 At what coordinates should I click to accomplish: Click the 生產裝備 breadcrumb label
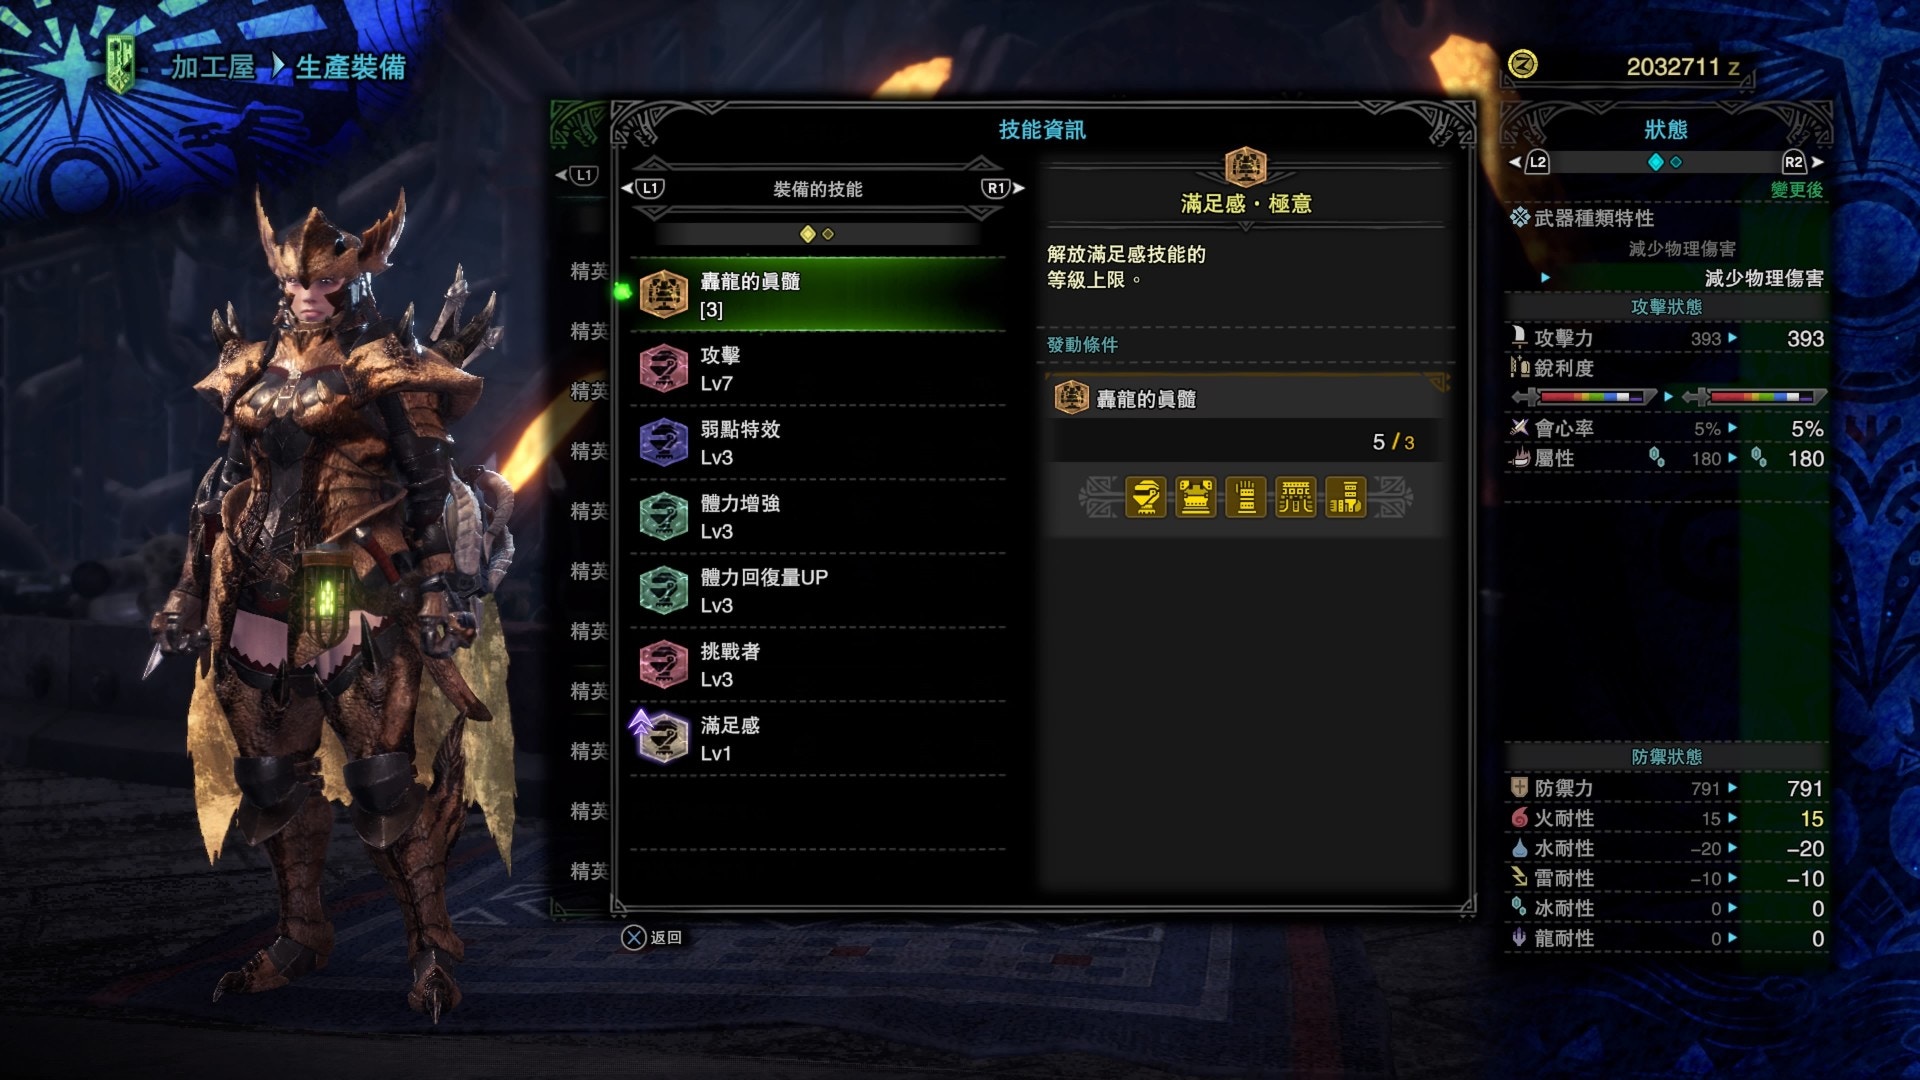[351, 67]
